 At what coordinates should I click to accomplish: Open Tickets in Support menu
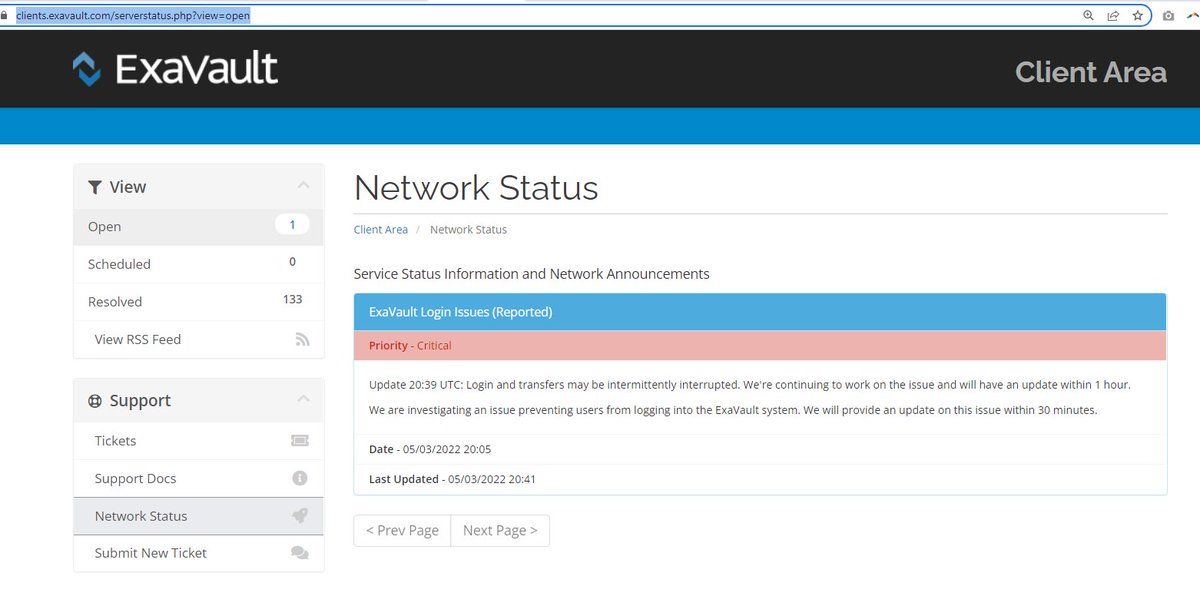199,441
